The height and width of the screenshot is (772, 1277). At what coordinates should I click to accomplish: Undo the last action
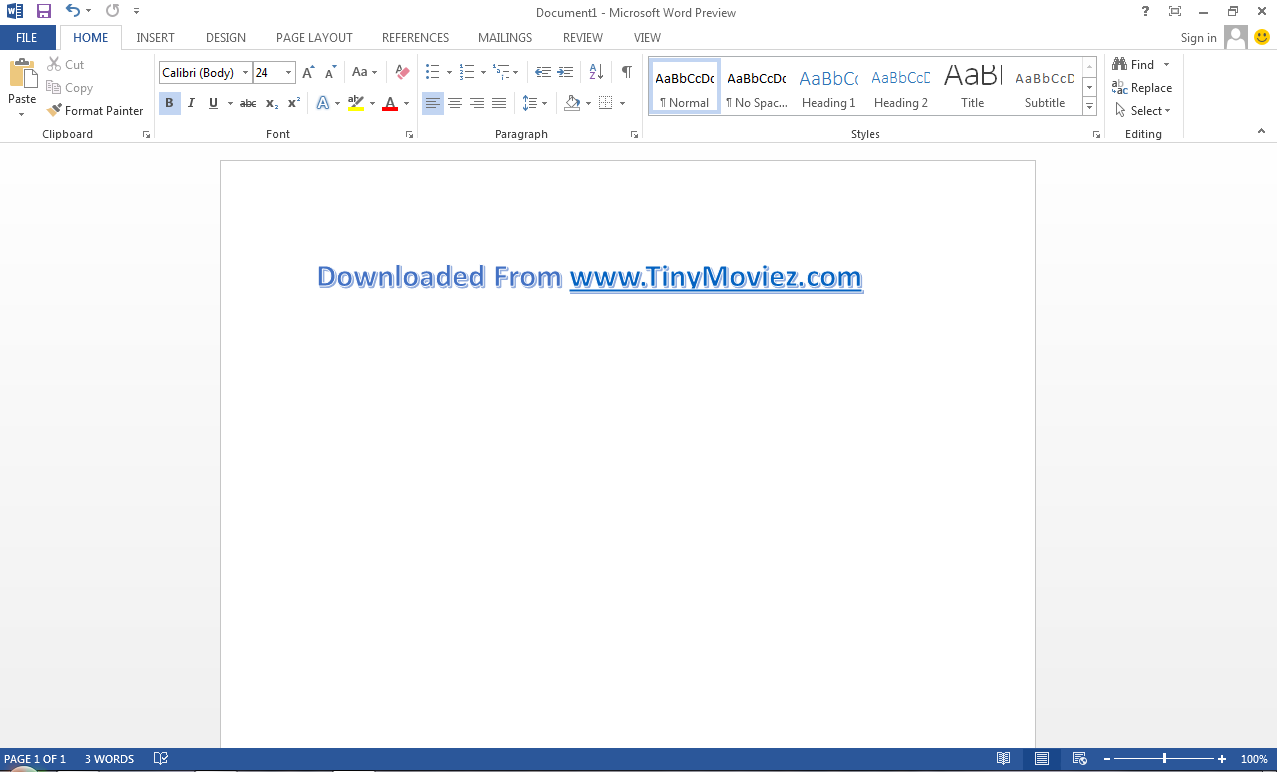point(72,12)
